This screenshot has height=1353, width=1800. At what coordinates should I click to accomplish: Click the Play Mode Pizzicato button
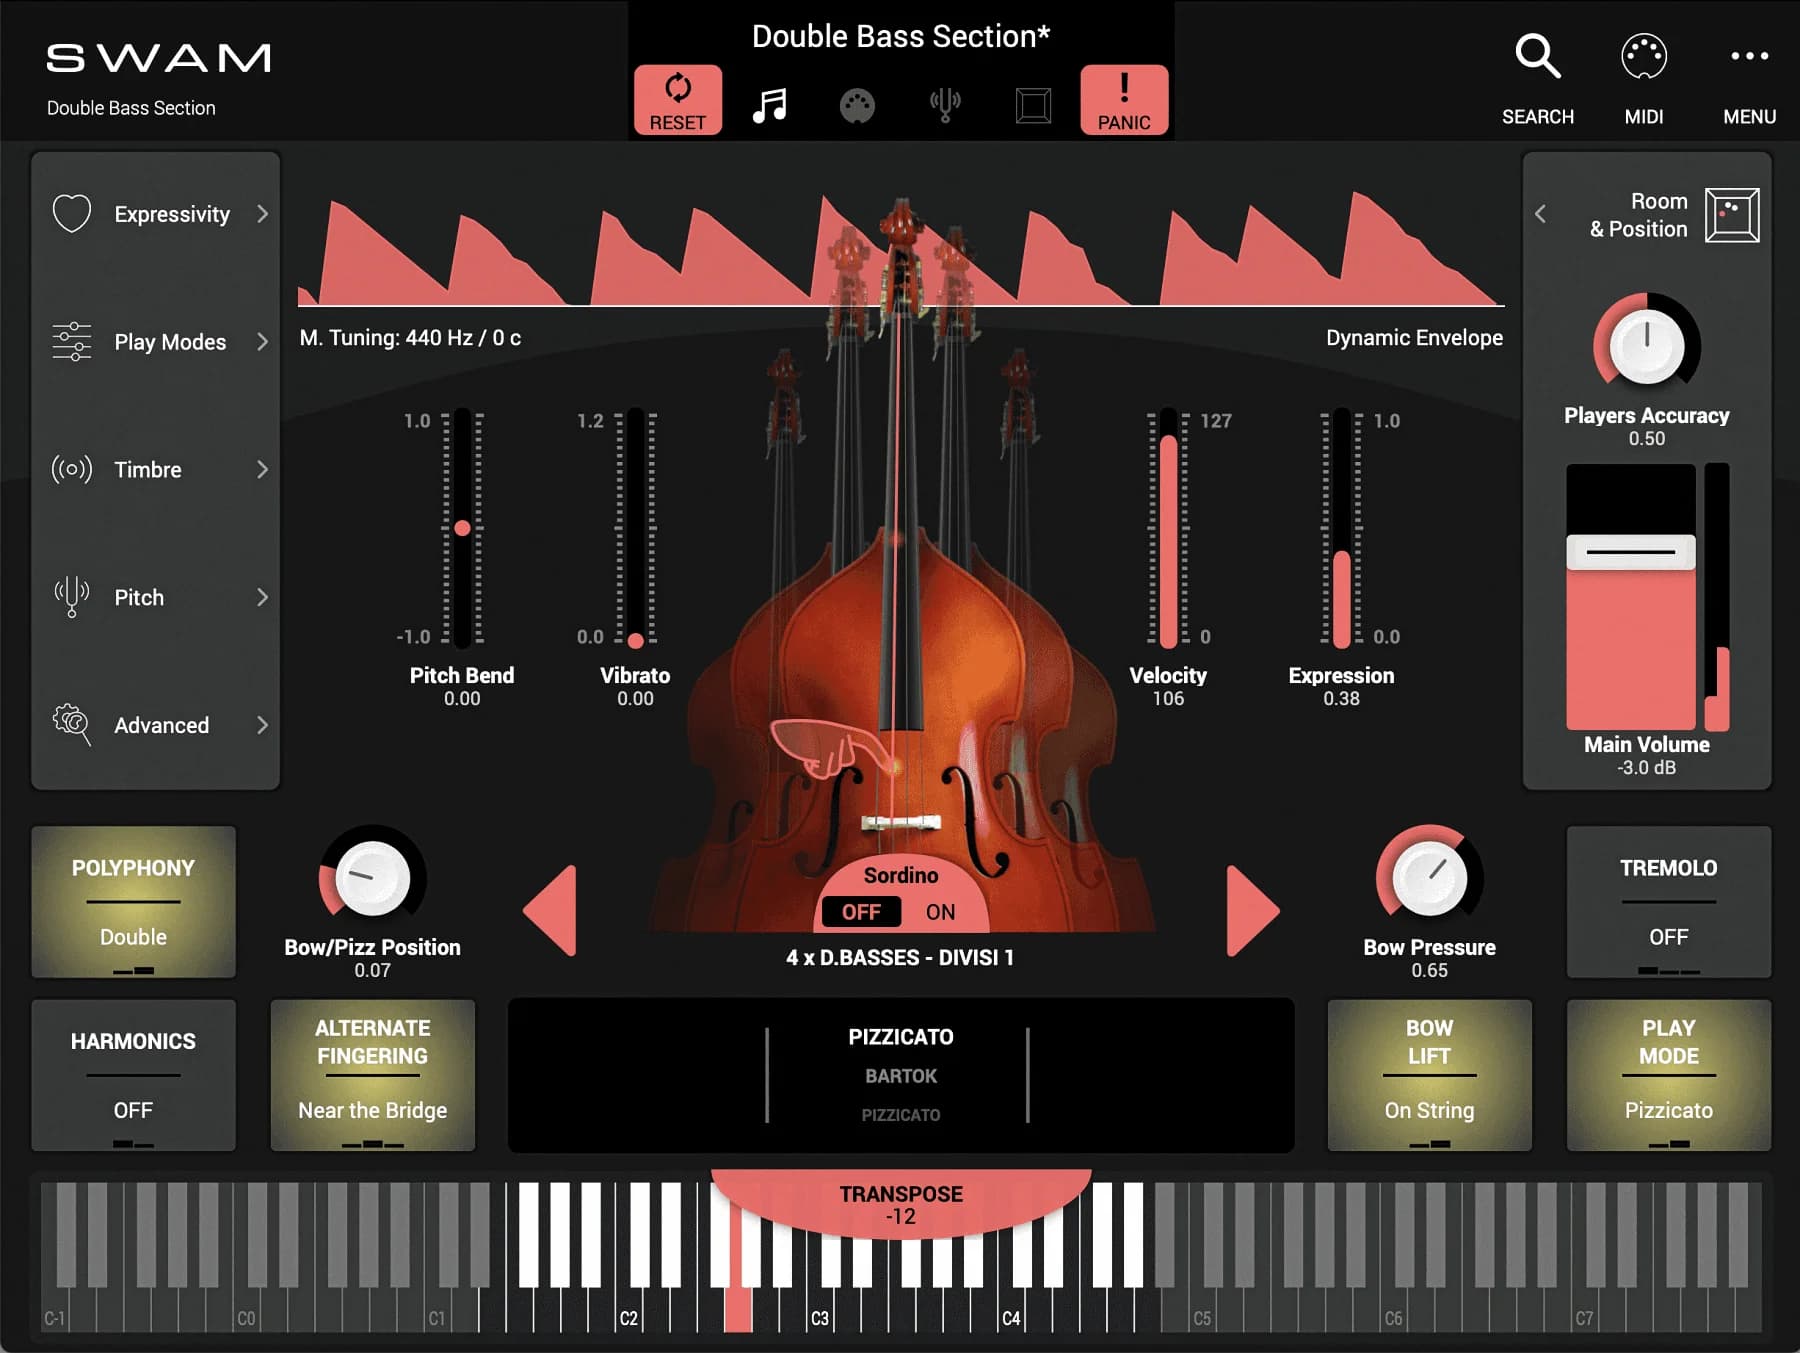(x=1668, y=1075)
